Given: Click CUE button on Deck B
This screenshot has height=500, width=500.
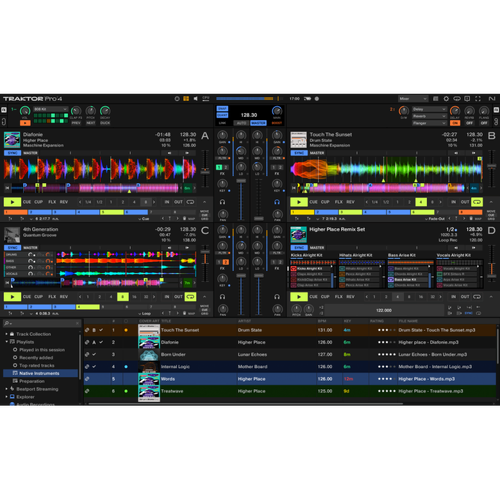Looking at the screenshot, I should (313, 202).
